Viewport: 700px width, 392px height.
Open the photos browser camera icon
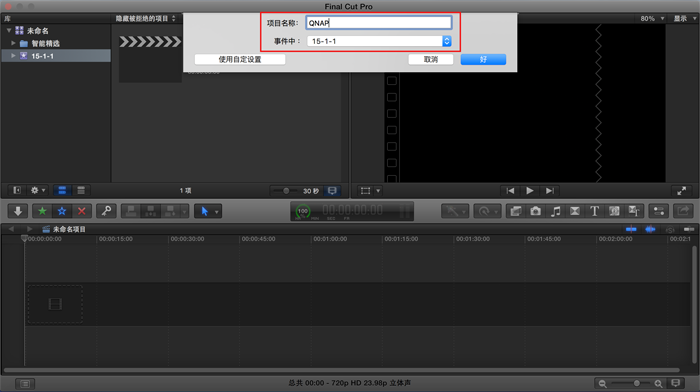(x=535, y=211)
